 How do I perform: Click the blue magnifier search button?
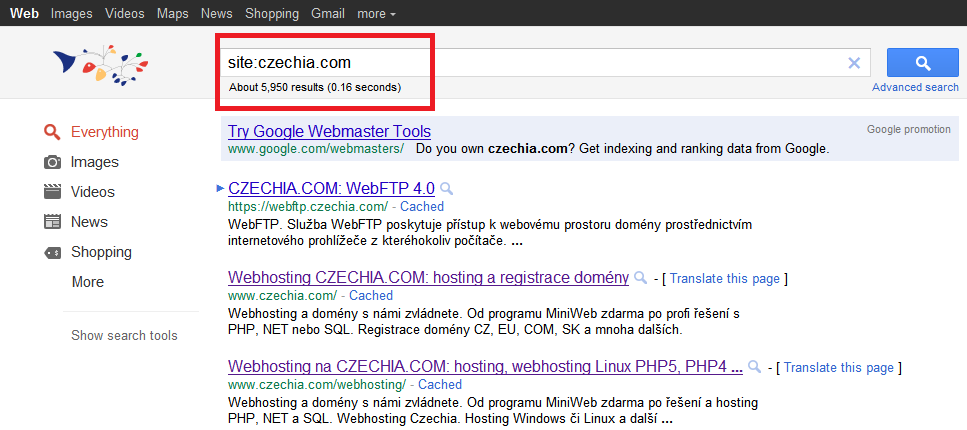923,62
